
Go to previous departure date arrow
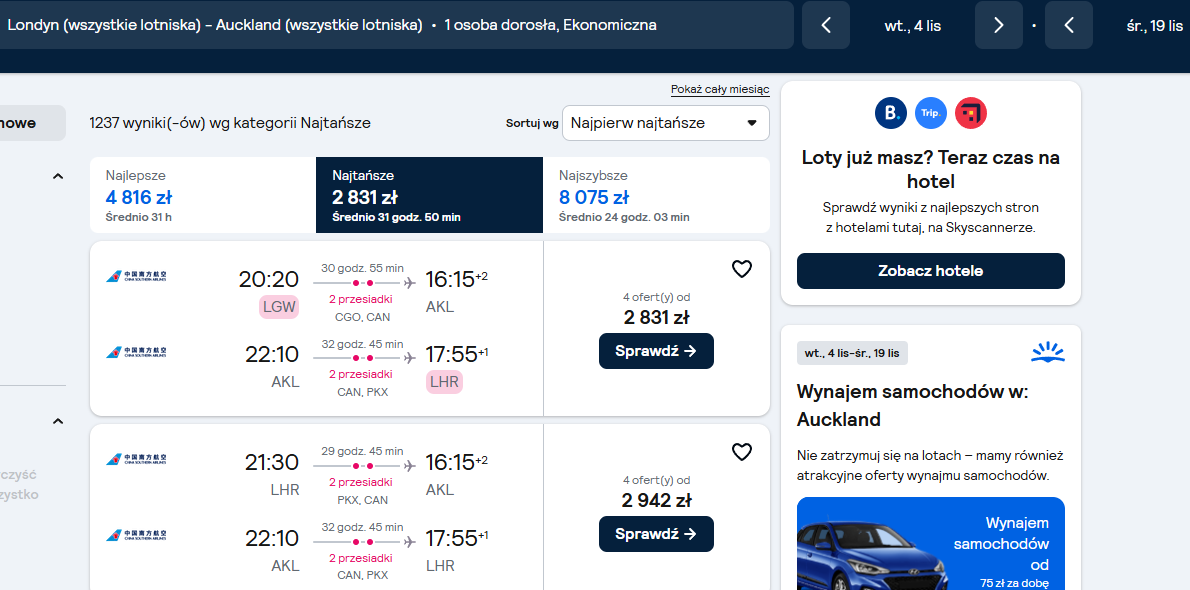point(826,25)
